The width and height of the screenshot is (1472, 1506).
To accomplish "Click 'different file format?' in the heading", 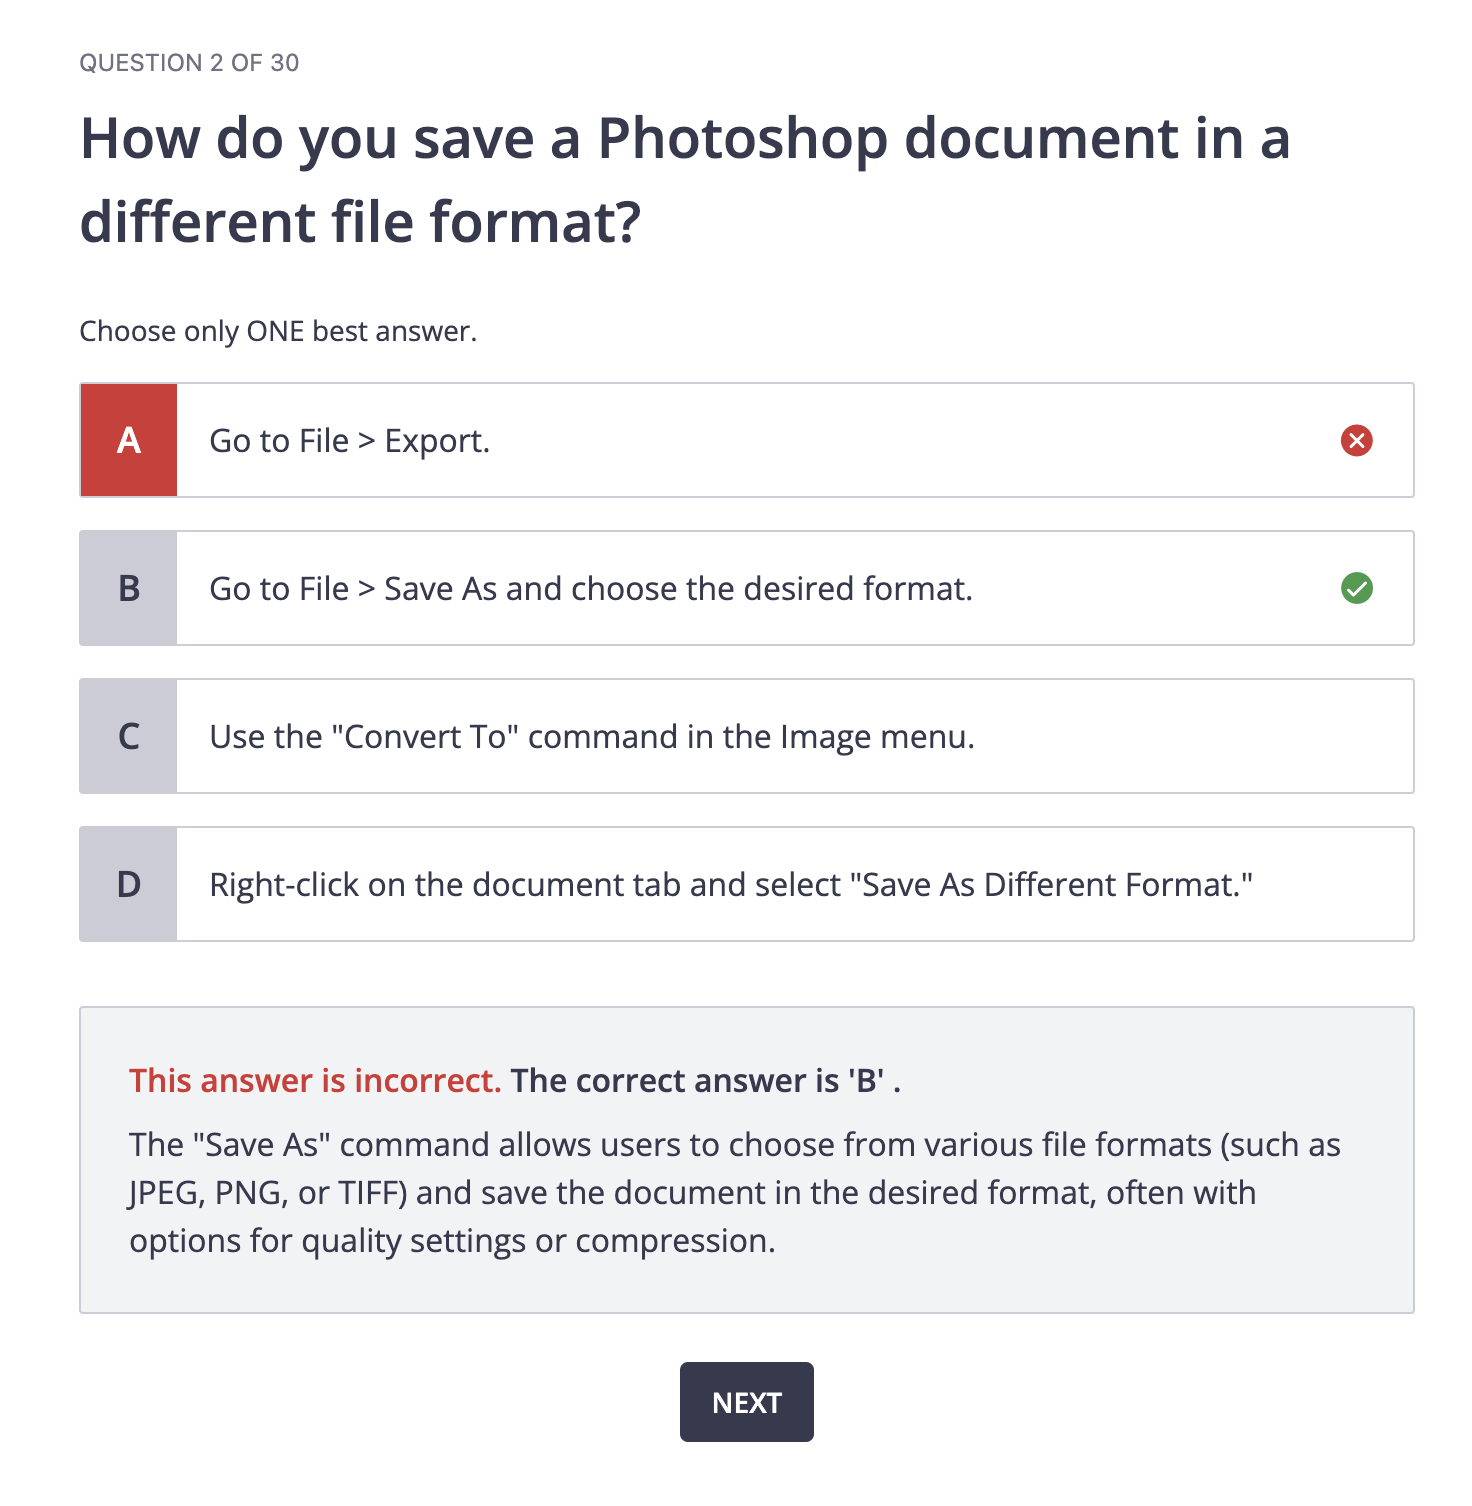I will pyautogui.click(x=360, y=222).
